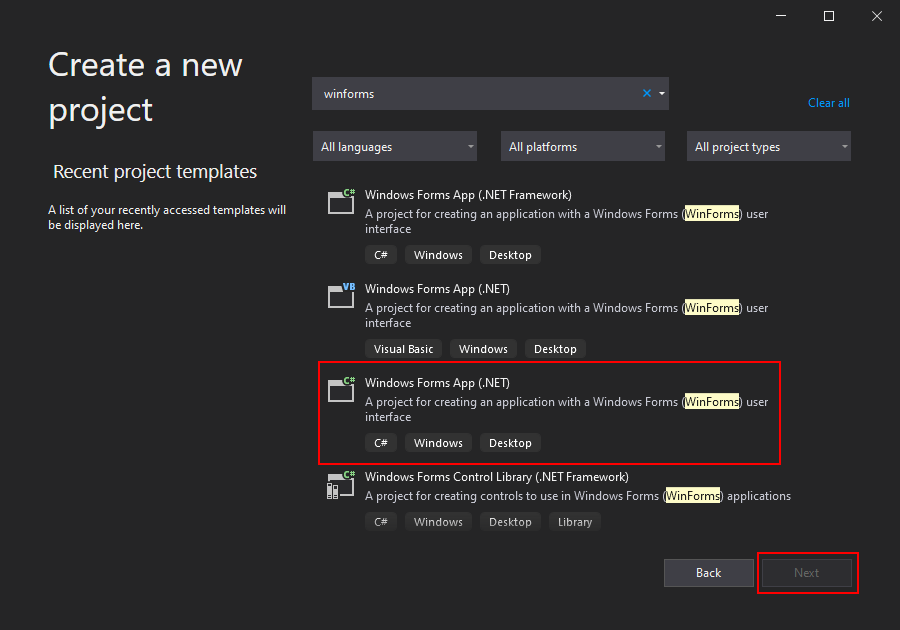Click the Visual Basic Windows Forms App icon
Viewport: 900px width, 630px height.
click(x=341, y=295)
